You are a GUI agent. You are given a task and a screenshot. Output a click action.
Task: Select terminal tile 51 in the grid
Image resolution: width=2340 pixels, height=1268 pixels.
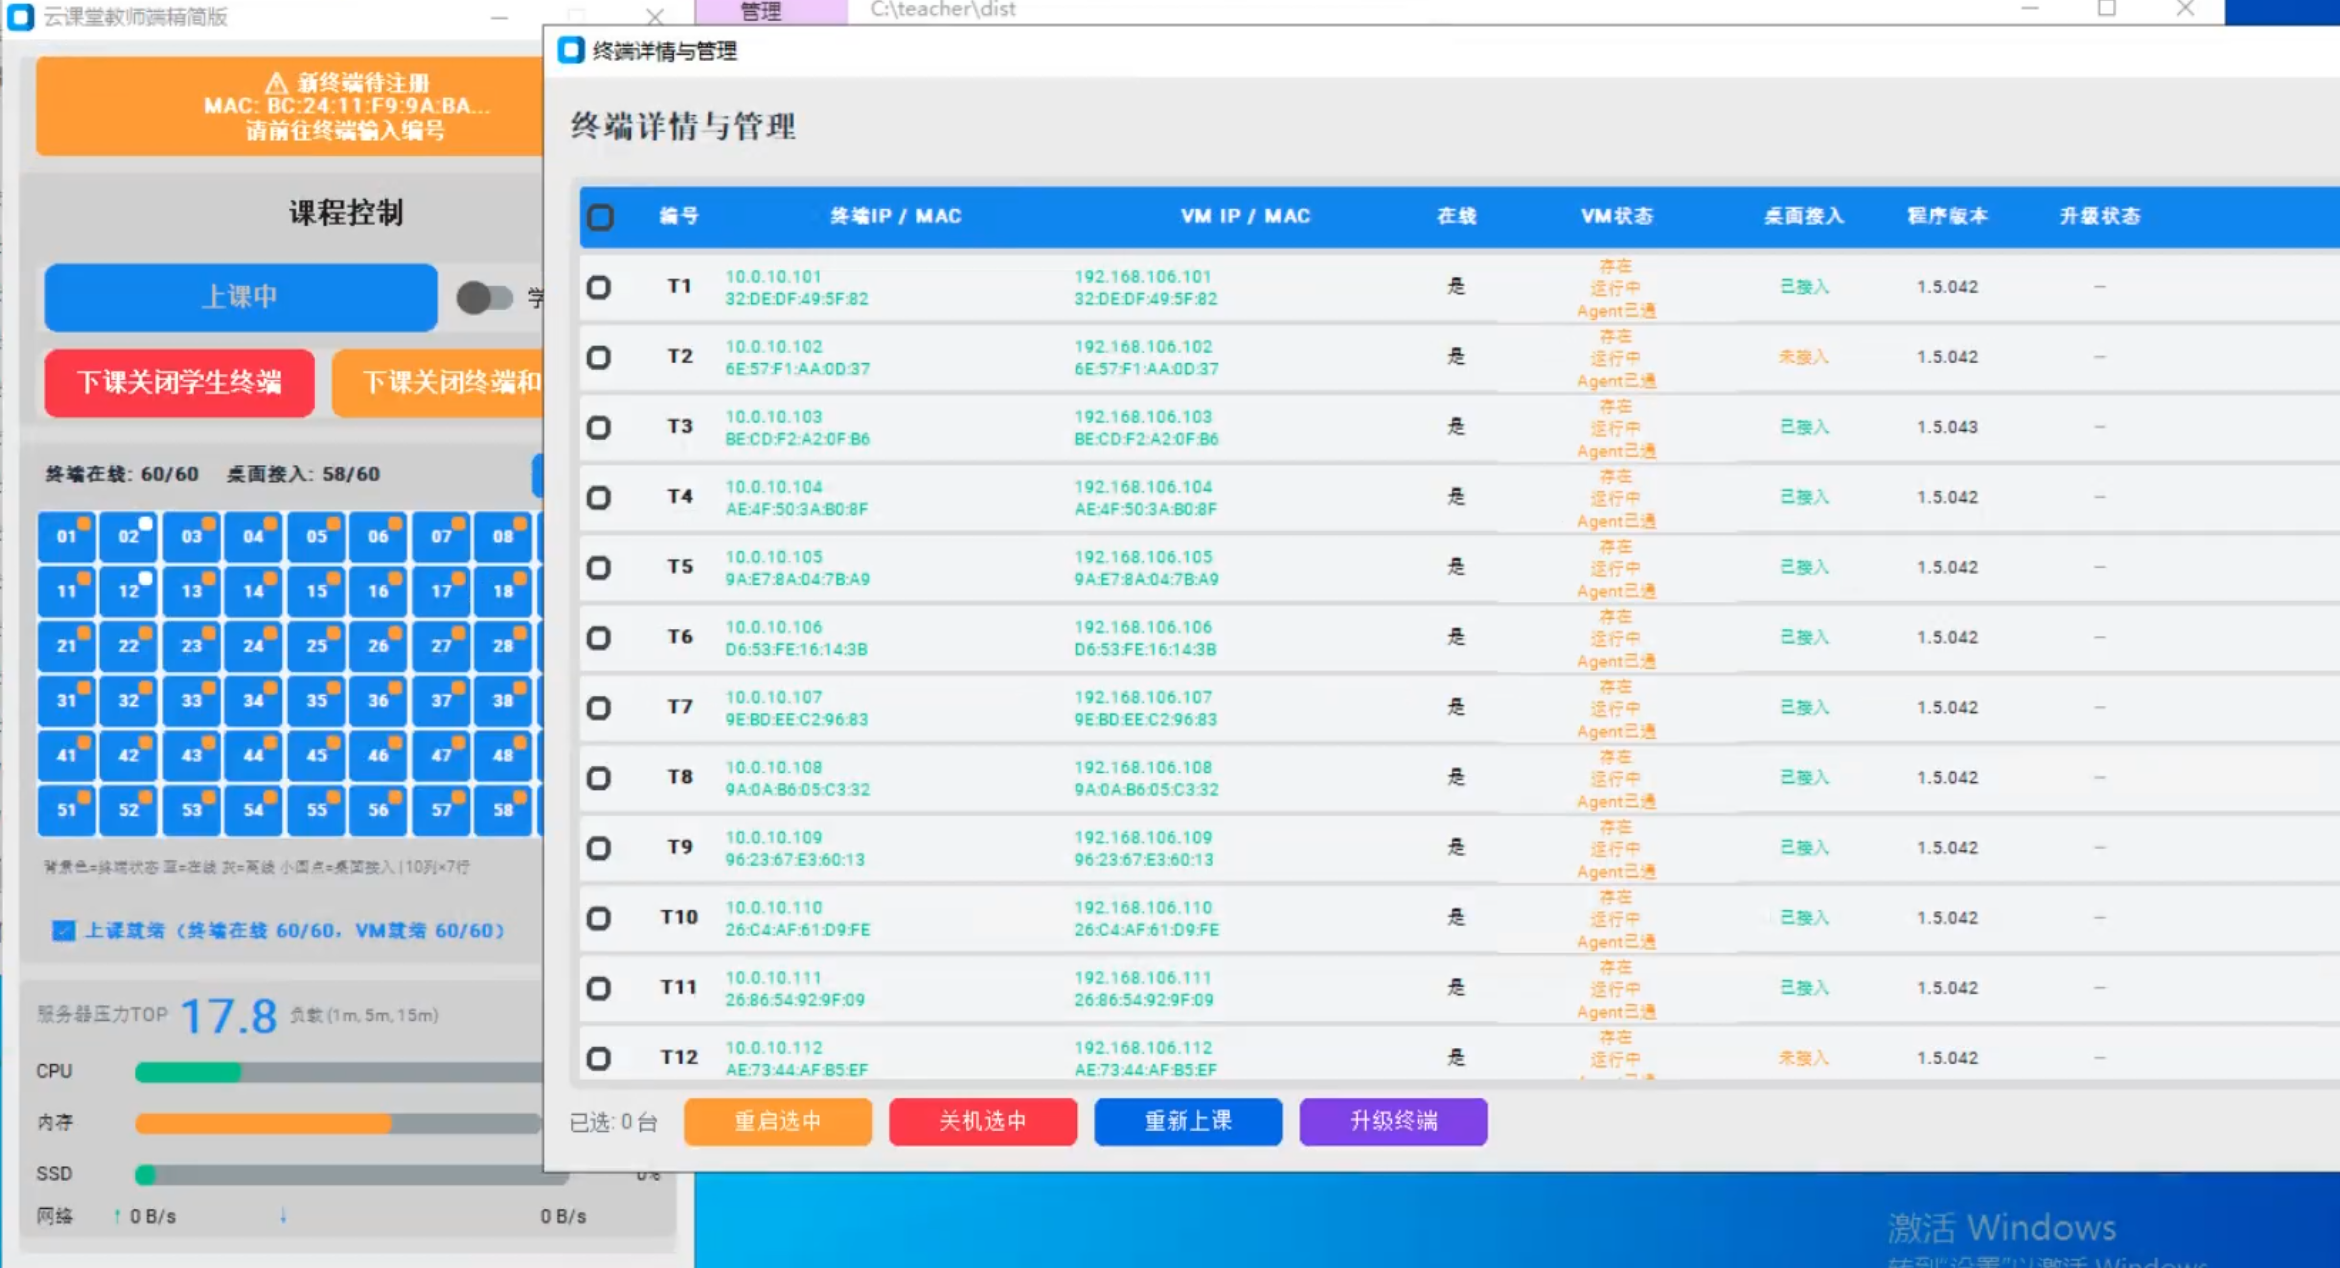[66, 810]
